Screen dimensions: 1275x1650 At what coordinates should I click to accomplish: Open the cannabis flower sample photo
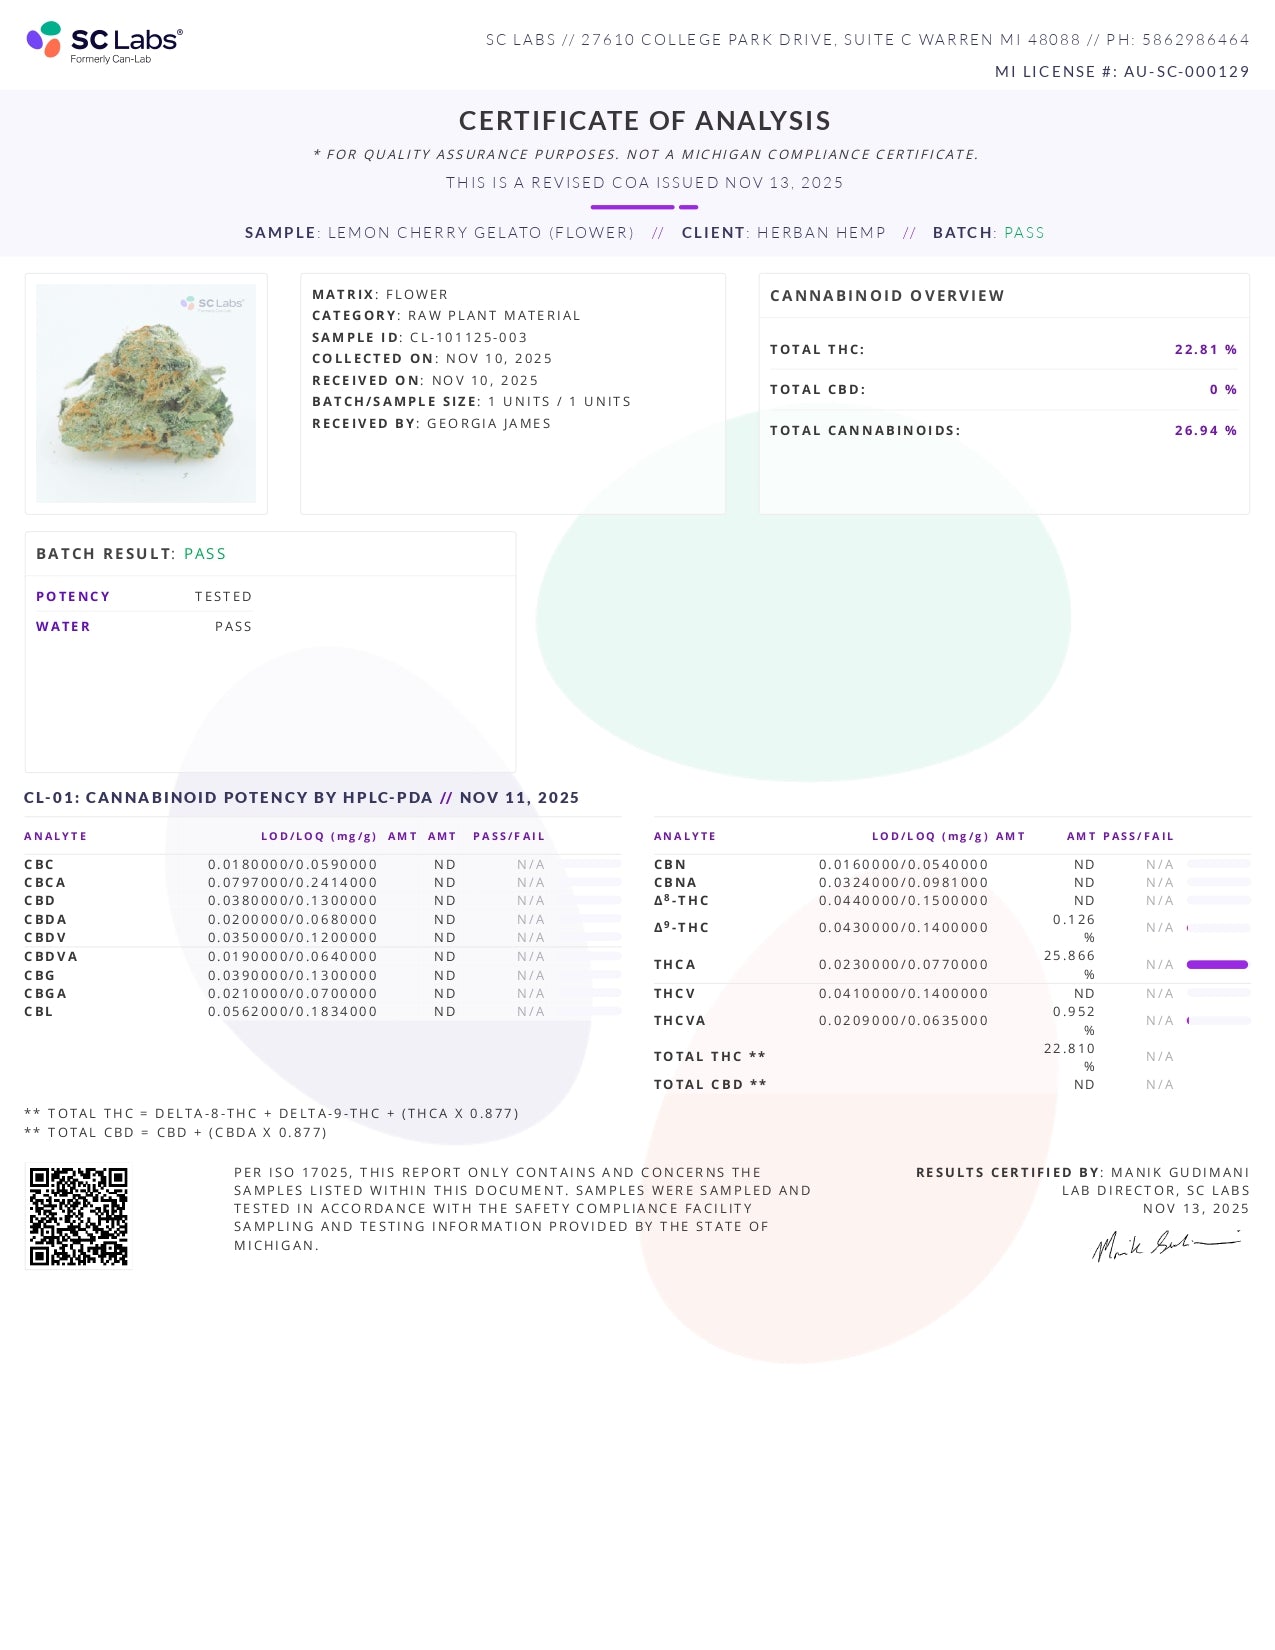pyautogui.click(x=146, y=393)
